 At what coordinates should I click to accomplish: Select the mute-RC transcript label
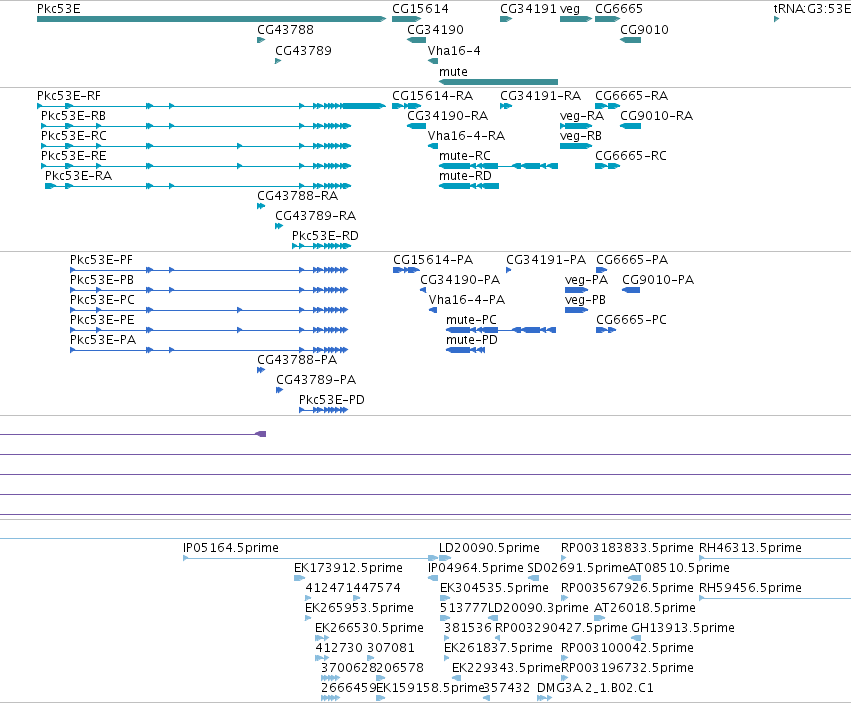tap(465, 156)
